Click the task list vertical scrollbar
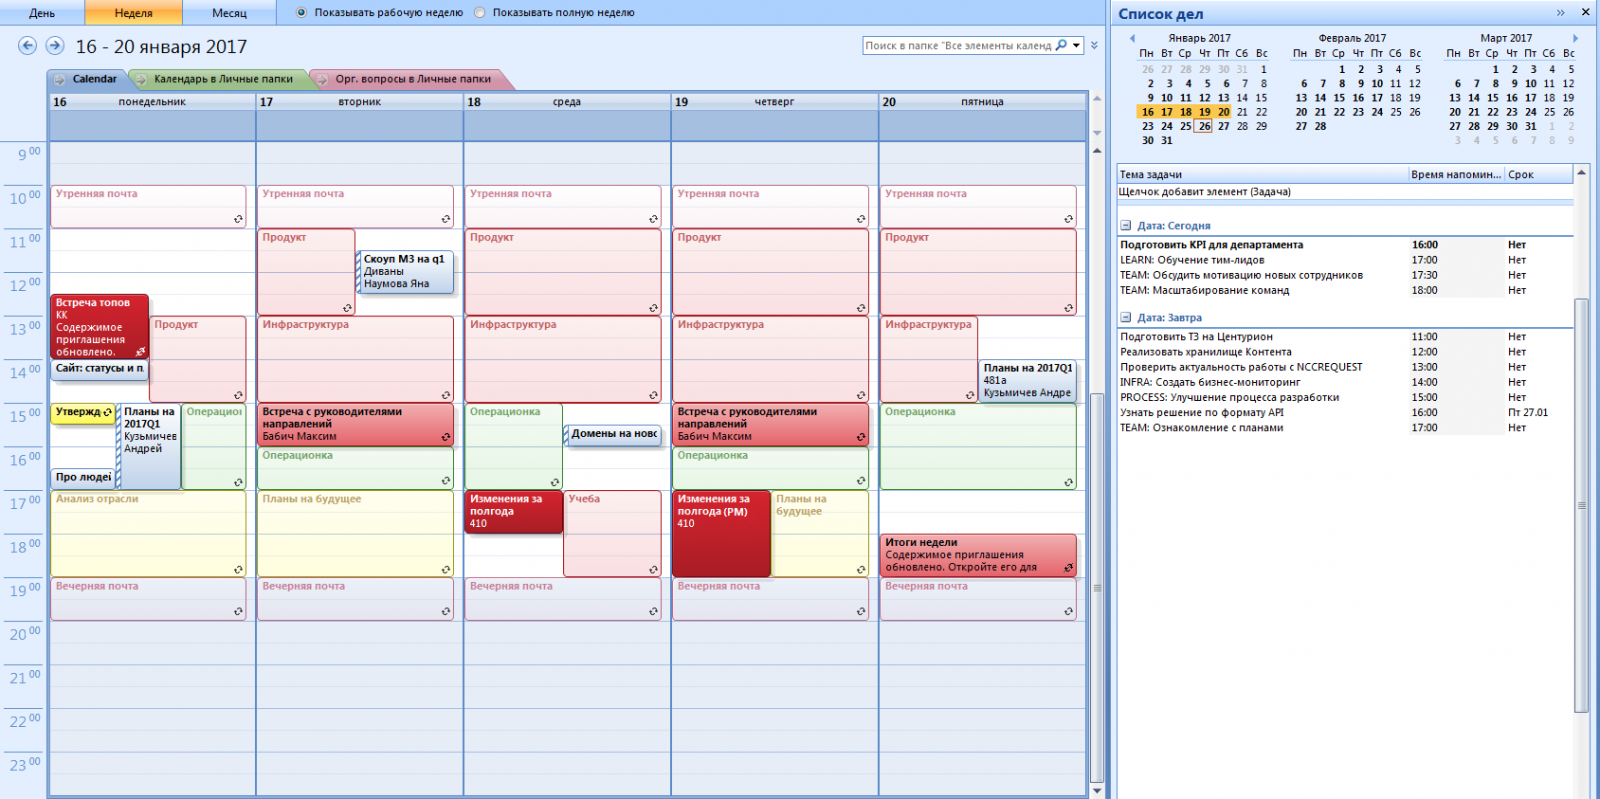 click(1581, 505)
